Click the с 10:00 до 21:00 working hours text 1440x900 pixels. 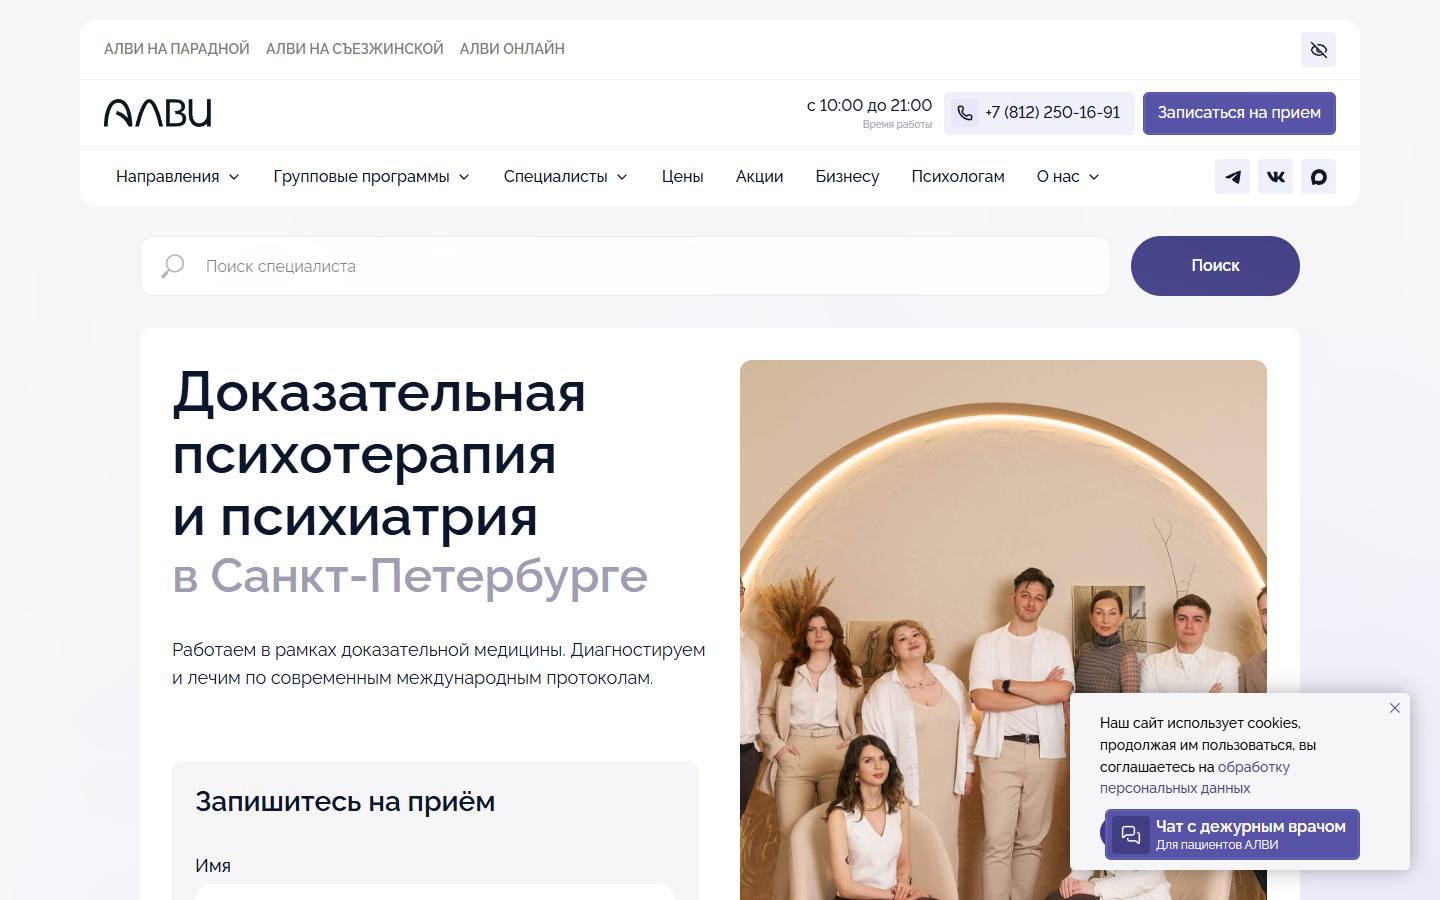tap(869, 105)
